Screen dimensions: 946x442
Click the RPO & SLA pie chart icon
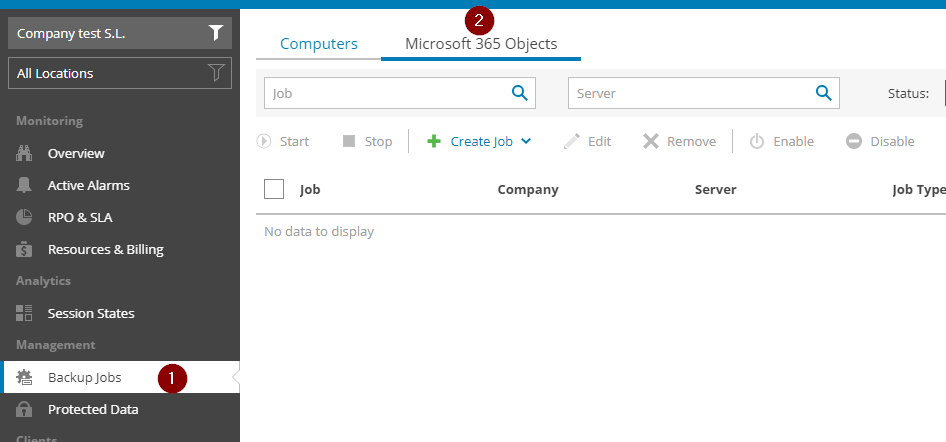[x=25, y=218]
